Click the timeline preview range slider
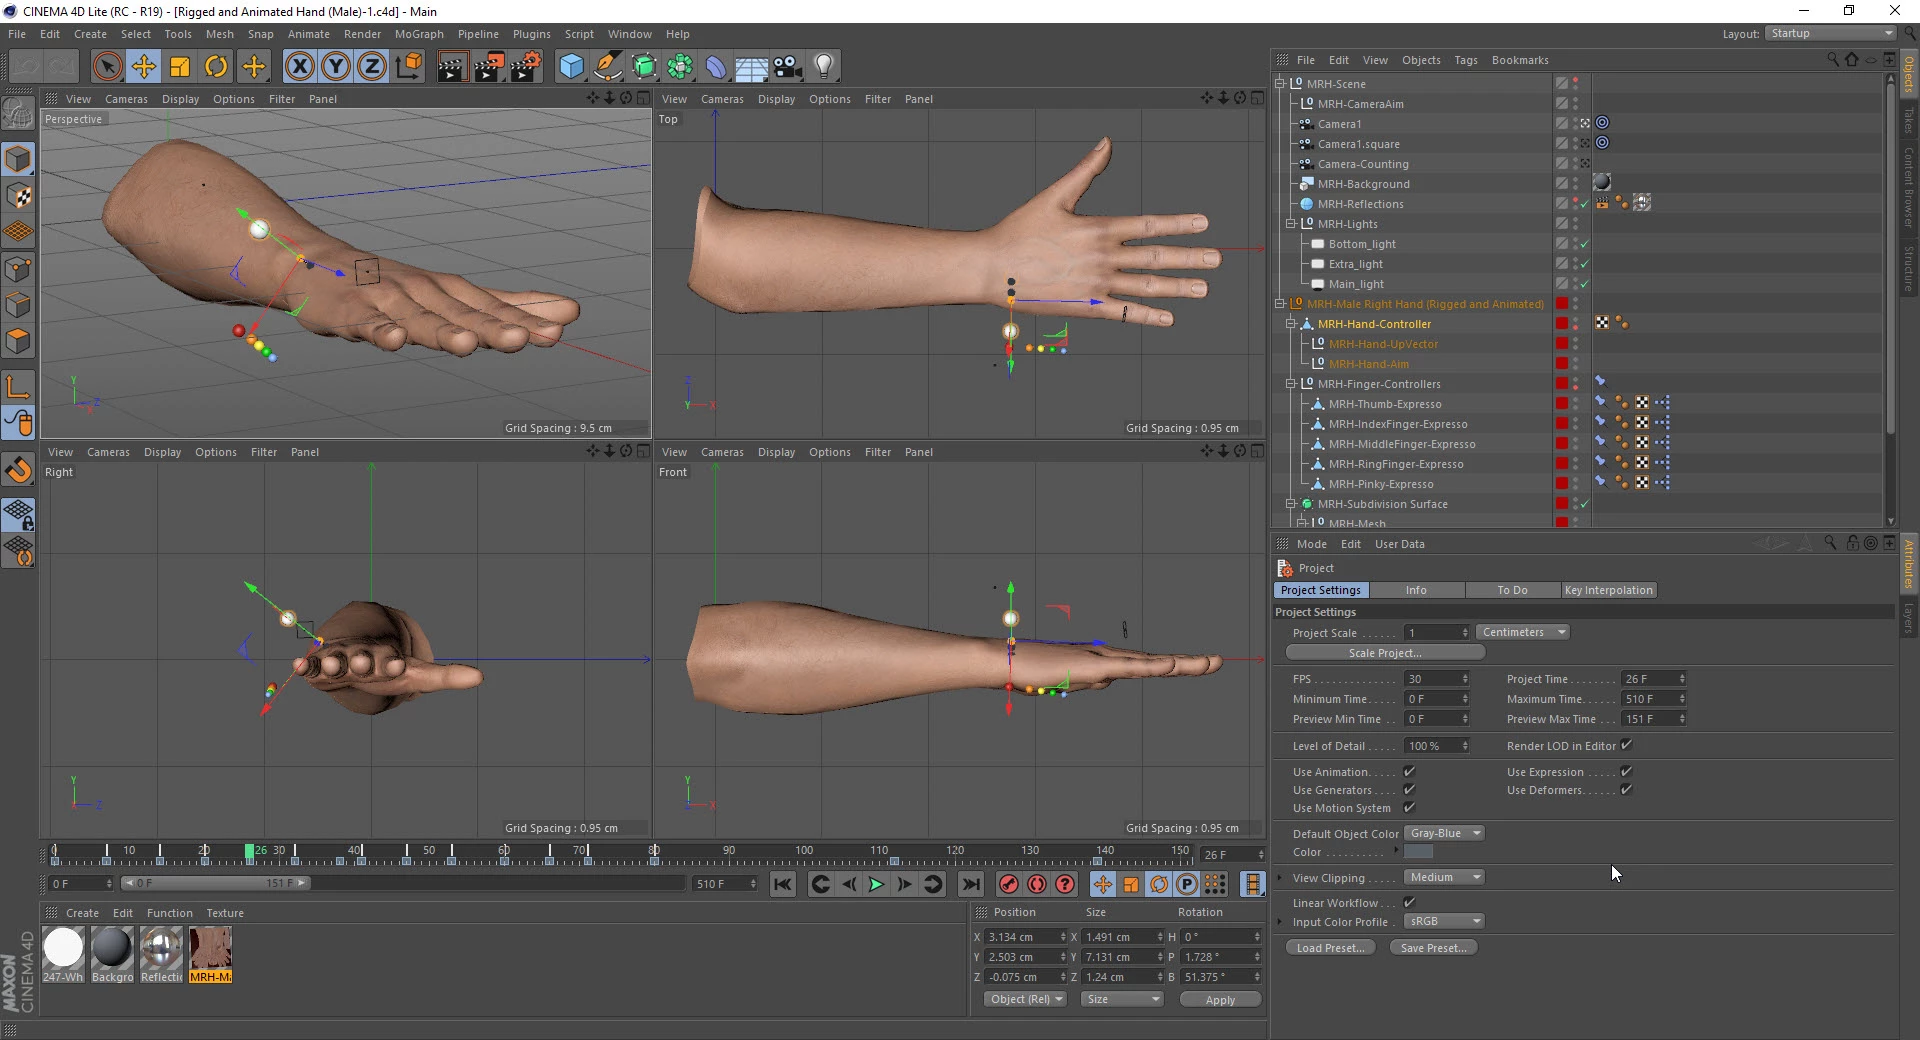Screen dimensions: 1920x1040 (215, 883)
